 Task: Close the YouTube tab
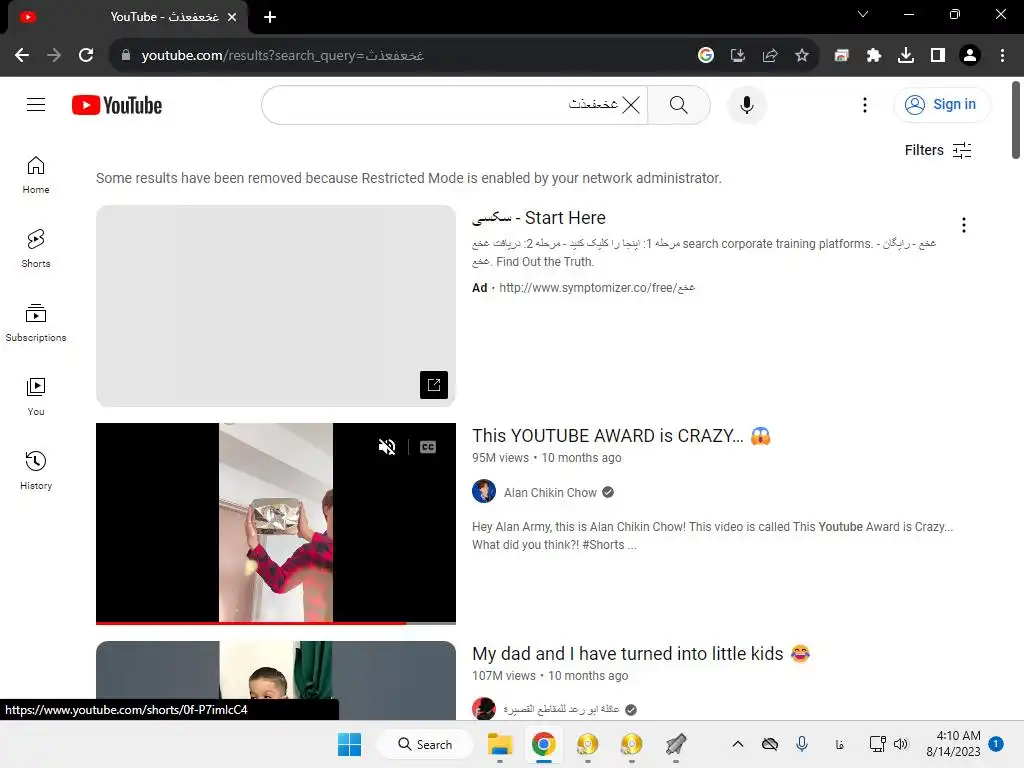232,17
